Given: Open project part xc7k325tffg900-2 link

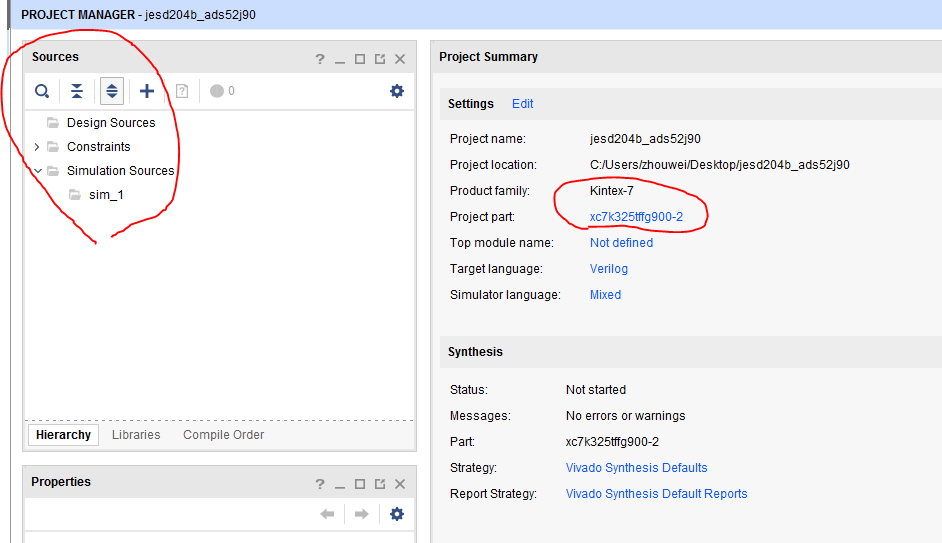Looking at the screenshot, I should 636,217.
